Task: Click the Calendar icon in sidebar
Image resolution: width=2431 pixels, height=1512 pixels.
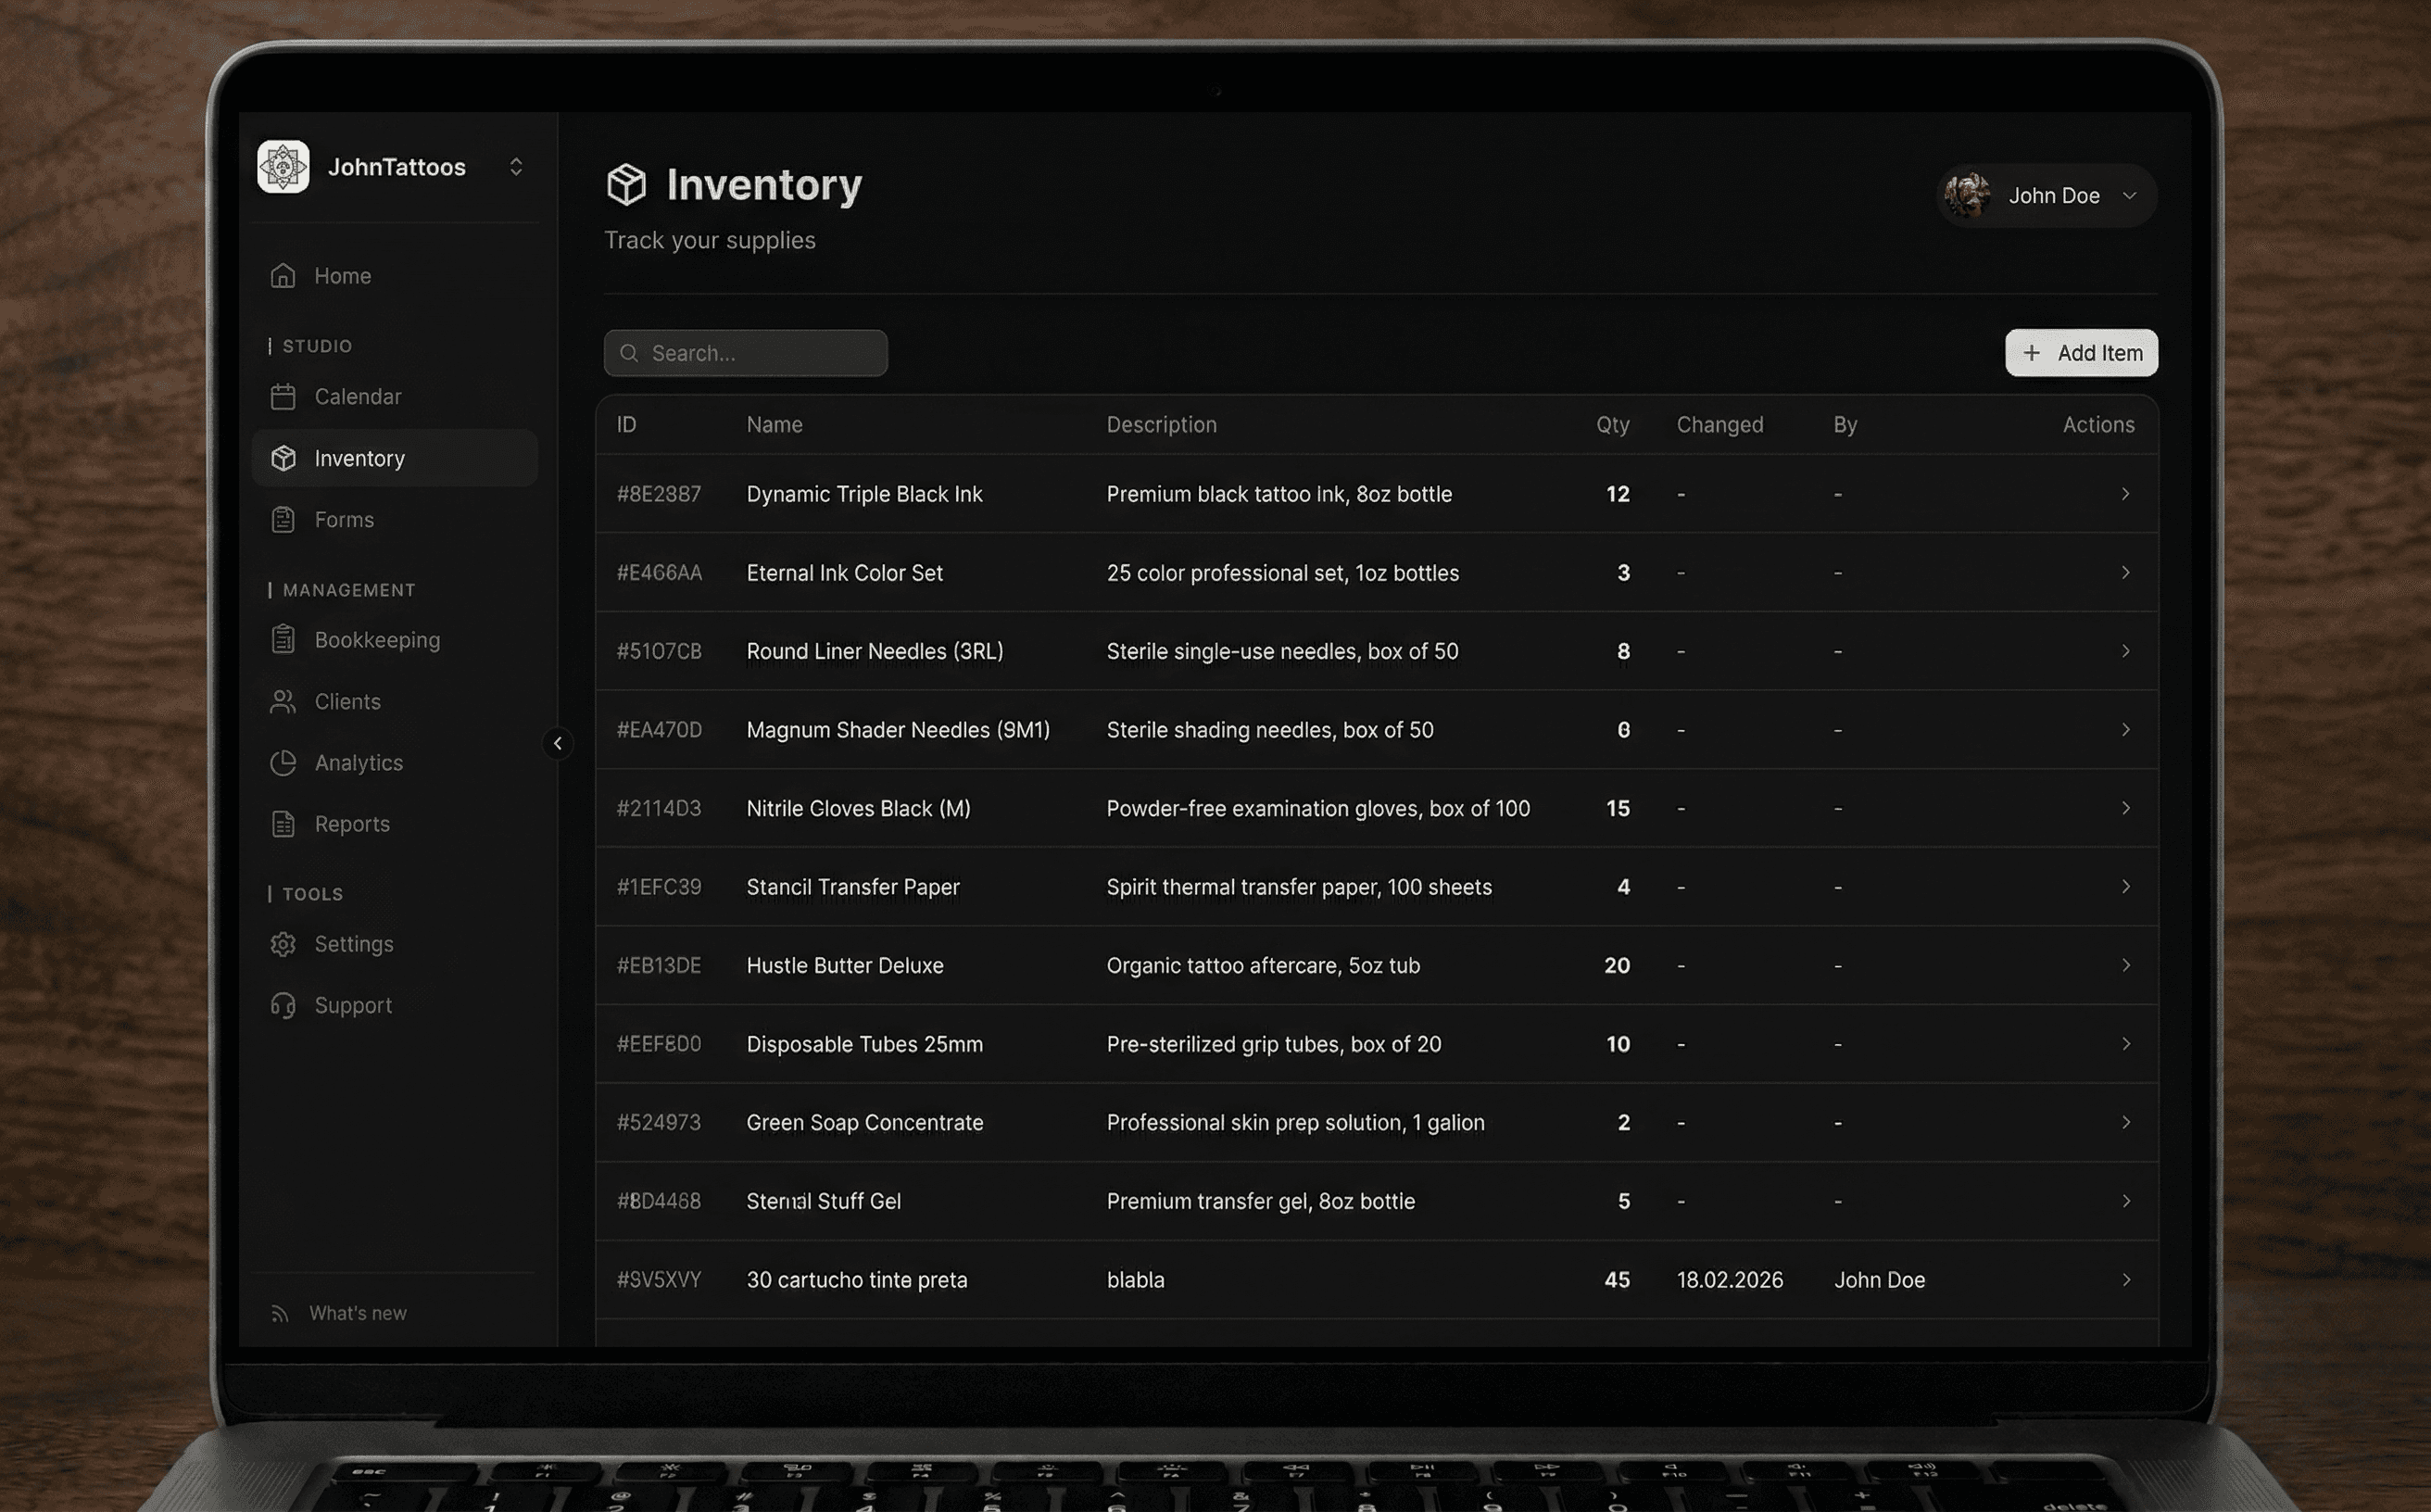Action: (283, 397)
